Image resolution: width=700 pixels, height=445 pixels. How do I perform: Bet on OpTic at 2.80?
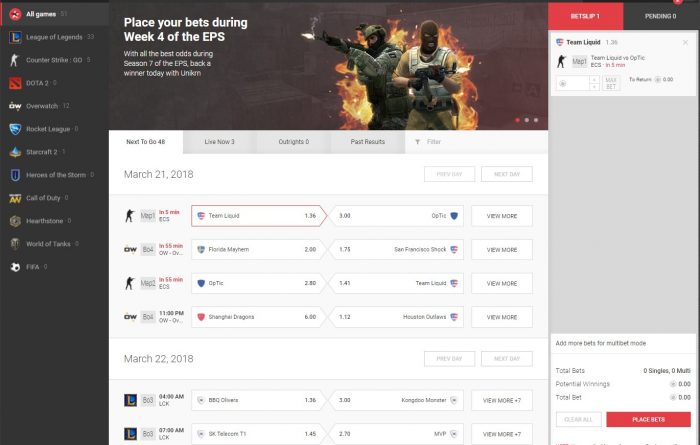(258, 283)
